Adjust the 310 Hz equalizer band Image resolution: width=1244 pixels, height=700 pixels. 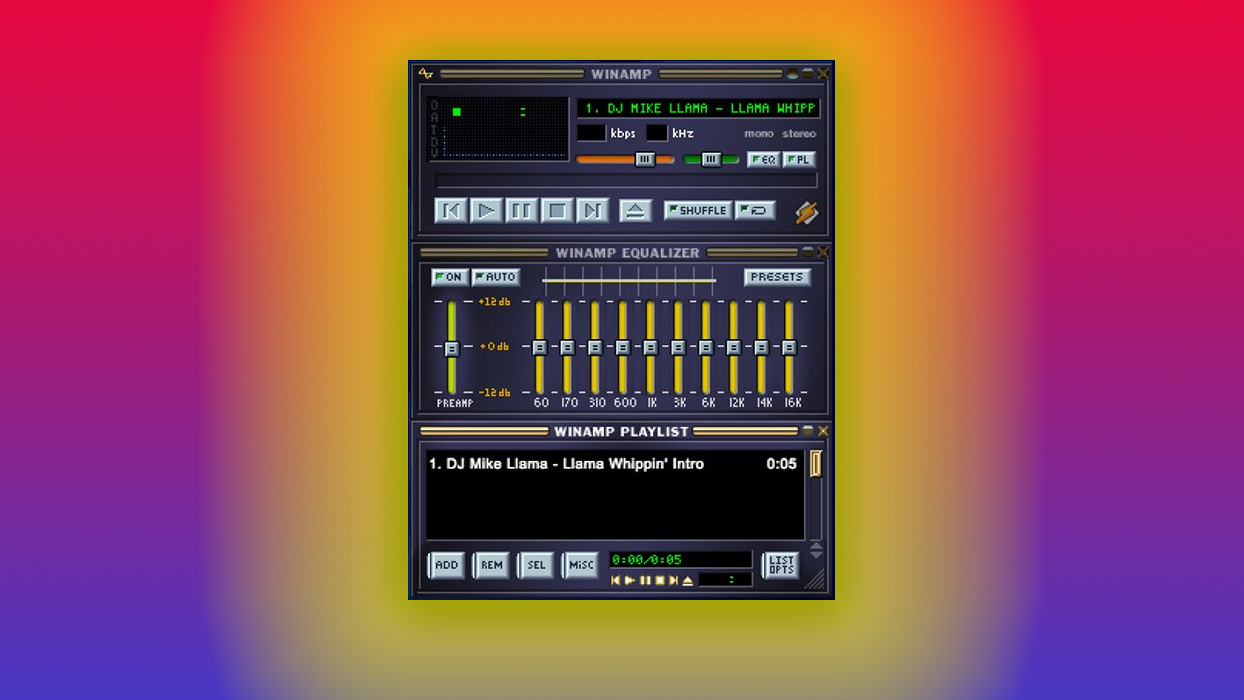[x=595, y=347]
